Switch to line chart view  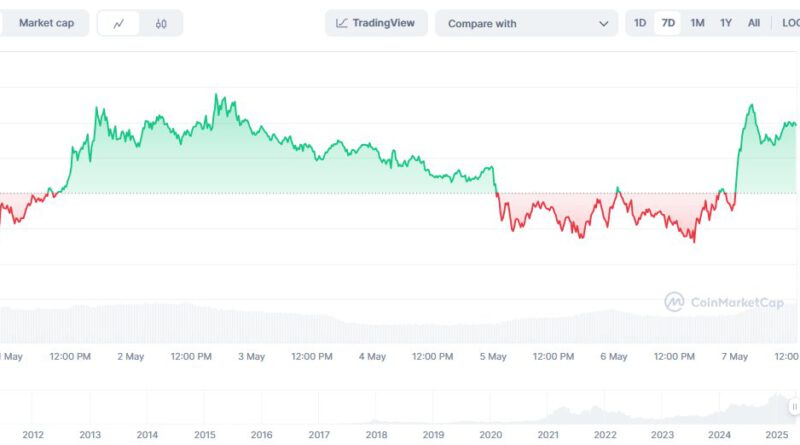pos(119,23)
